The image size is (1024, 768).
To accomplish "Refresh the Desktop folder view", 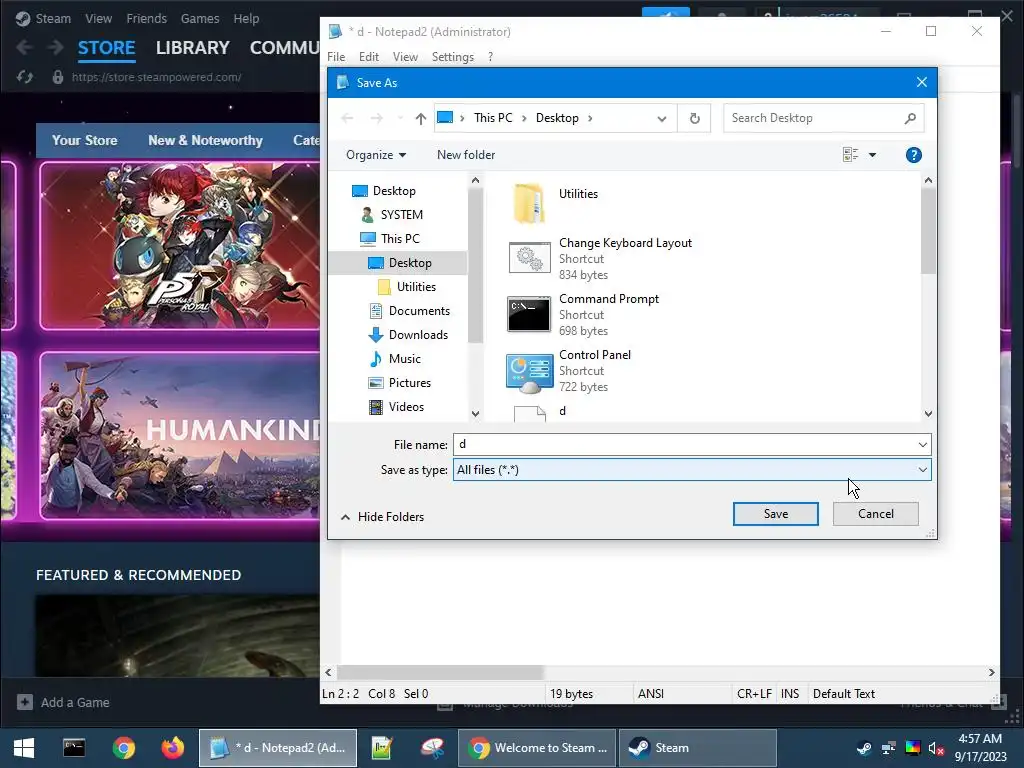I will pyautogui.click(x=694, y=118).
